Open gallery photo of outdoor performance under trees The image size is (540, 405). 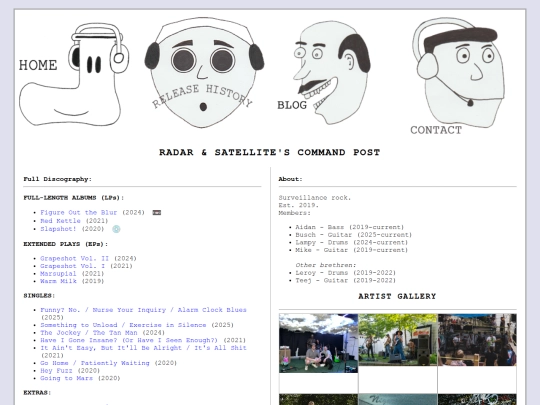398,340
